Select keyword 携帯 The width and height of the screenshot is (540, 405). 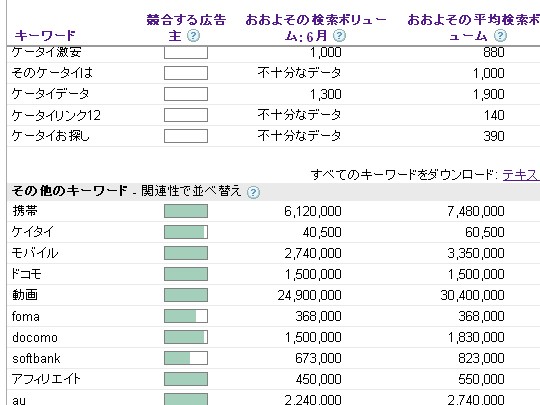coord(25,211)
